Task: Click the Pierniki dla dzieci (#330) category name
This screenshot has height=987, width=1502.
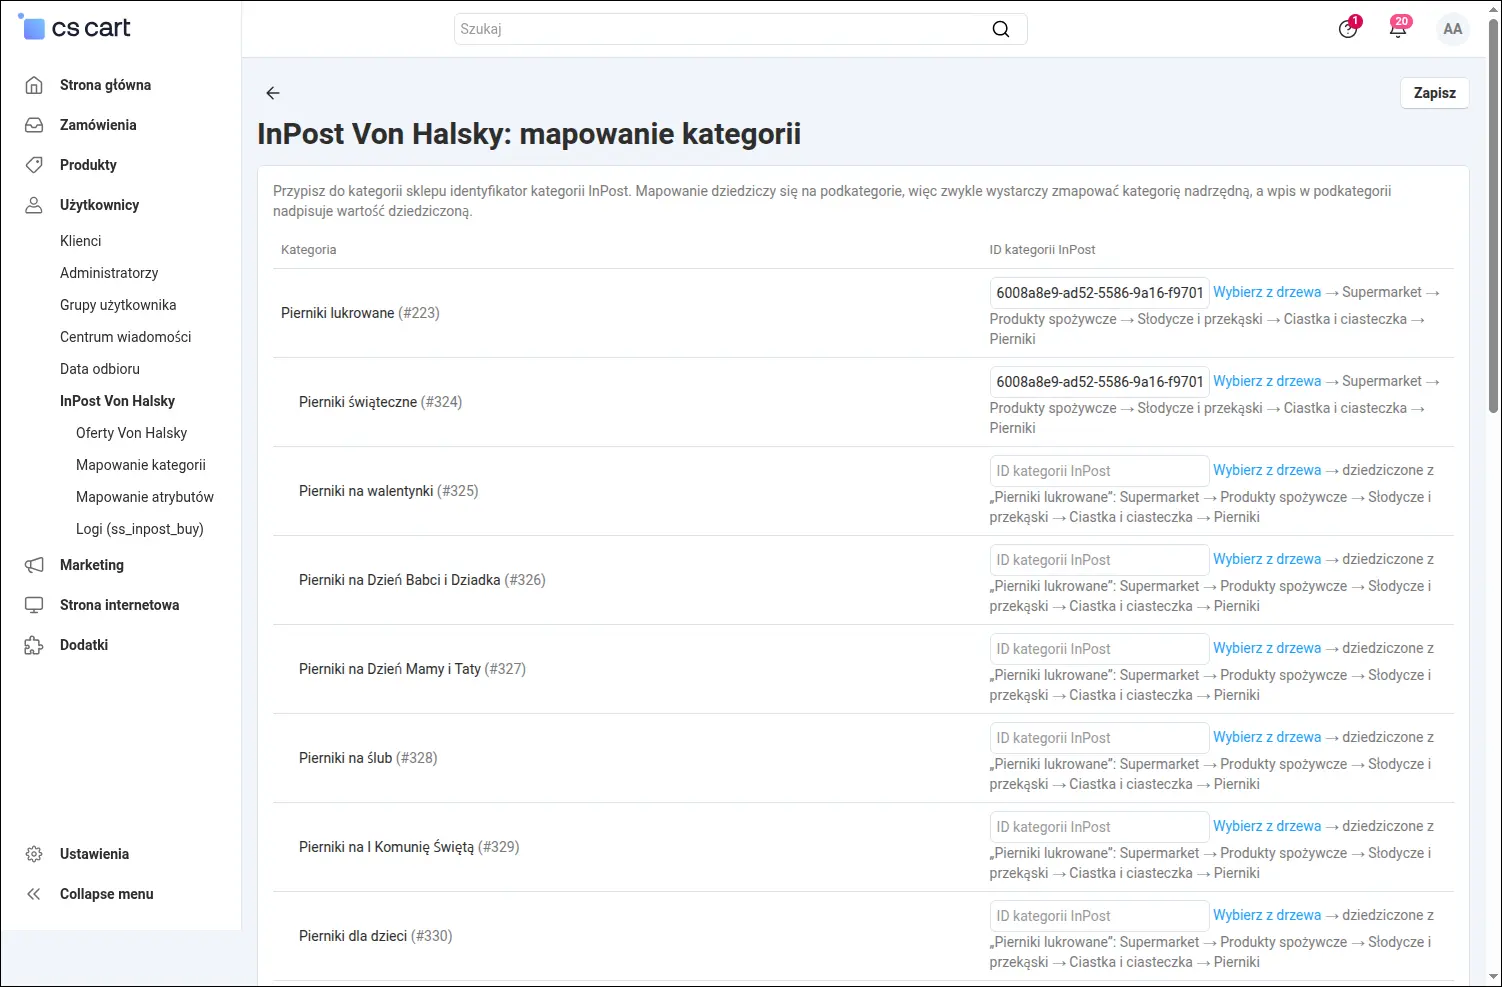Action: coord(375,936)
